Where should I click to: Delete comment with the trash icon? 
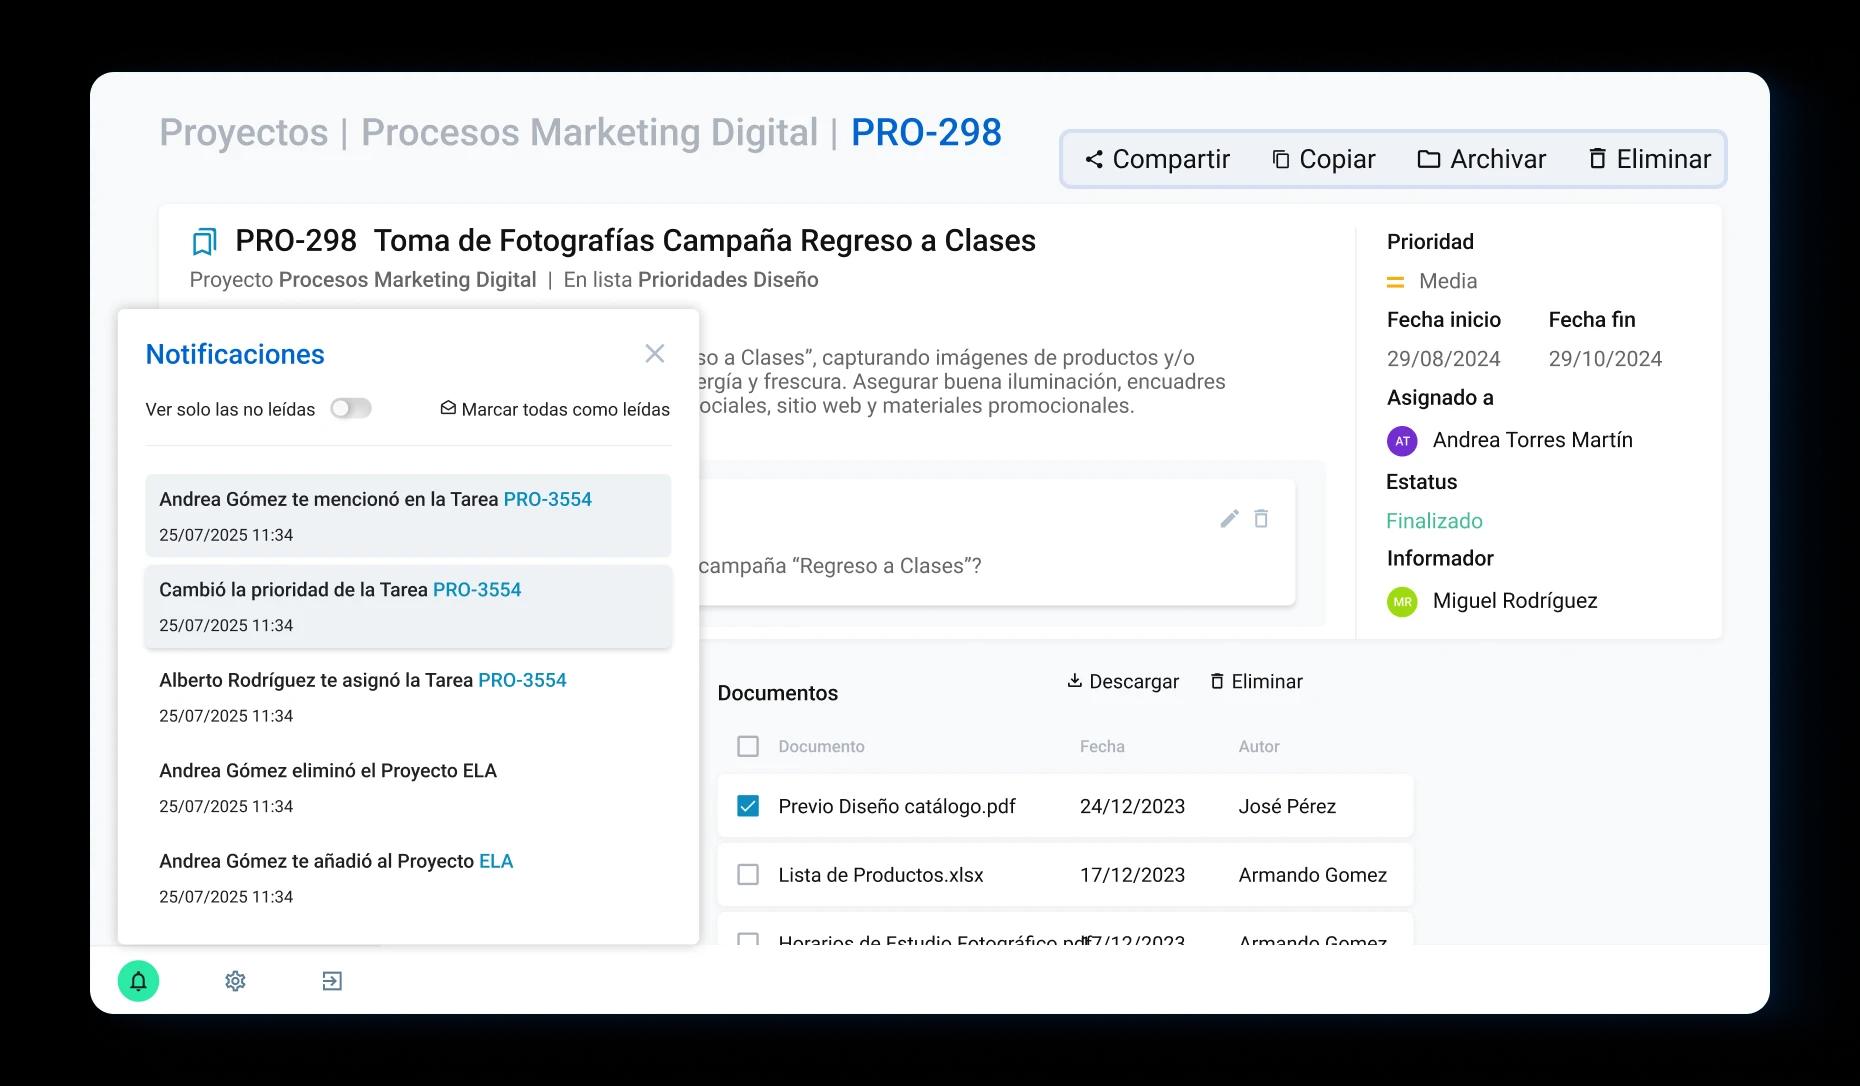pyautogui.click(x=1261, y=518)
